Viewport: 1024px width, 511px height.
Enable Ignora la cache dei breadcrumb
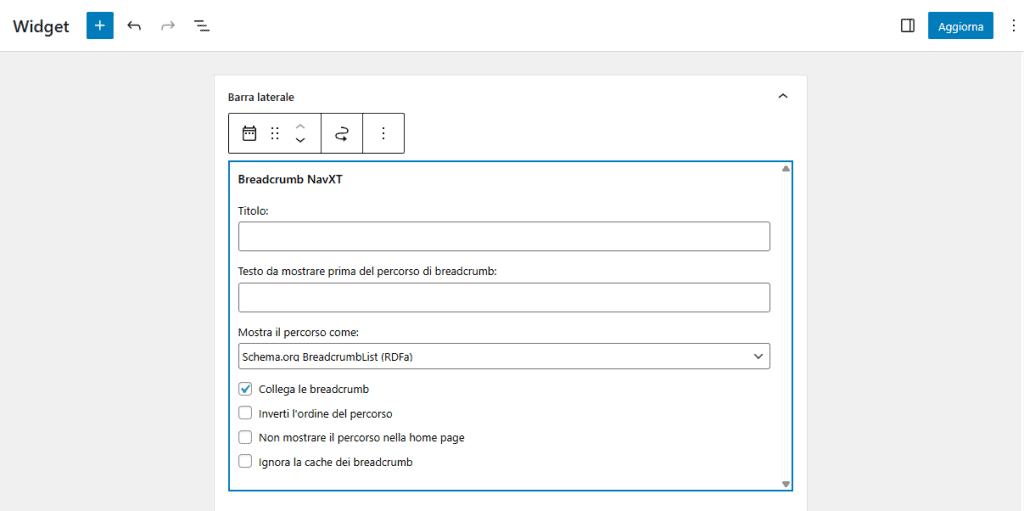245,461
